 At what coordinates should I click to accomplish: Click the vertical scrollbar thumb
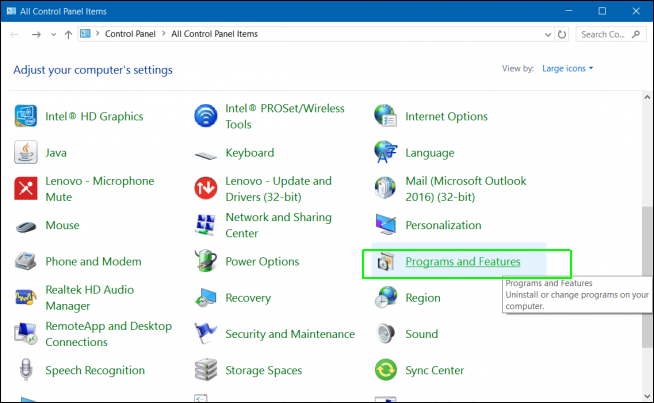coord(647,277)
